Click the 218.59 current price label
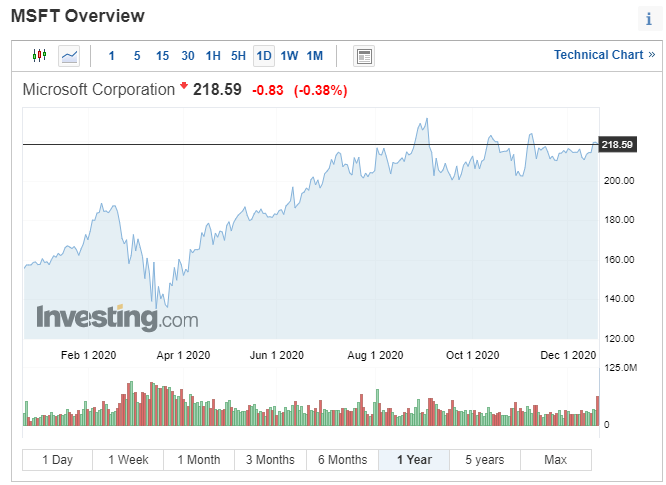 pyautogui.click(x=616, y=145)
